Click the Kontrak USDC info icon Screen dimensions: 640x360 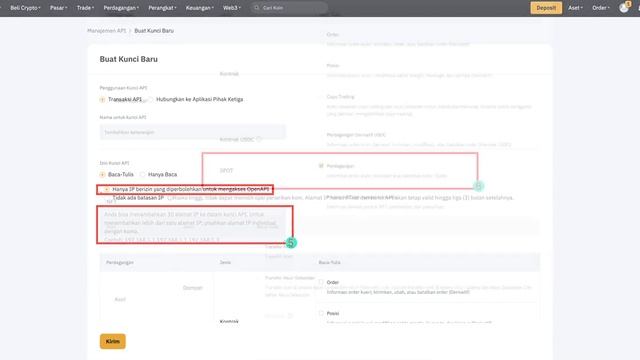259,139
